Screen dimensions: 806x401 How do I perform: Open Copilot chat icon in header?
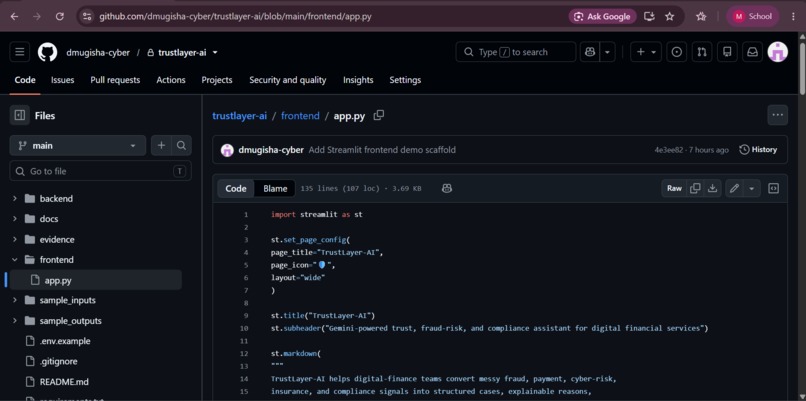pyautogui.click(x=590, y=52)
